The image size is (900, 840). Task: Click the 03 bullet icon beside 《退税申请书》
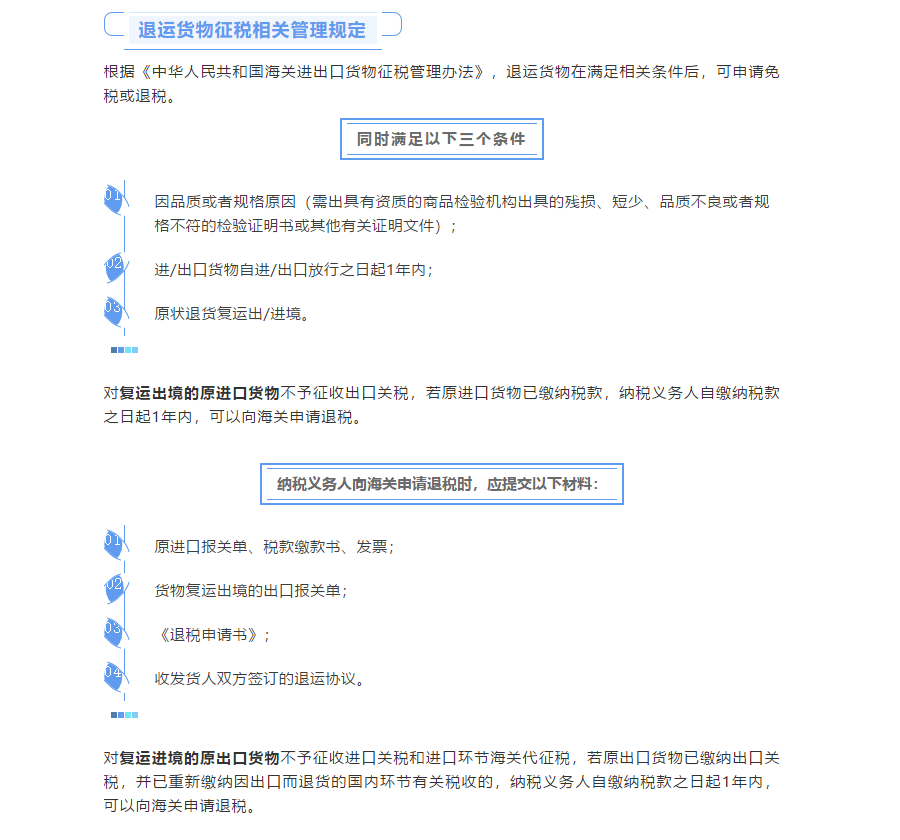[115, 633]
